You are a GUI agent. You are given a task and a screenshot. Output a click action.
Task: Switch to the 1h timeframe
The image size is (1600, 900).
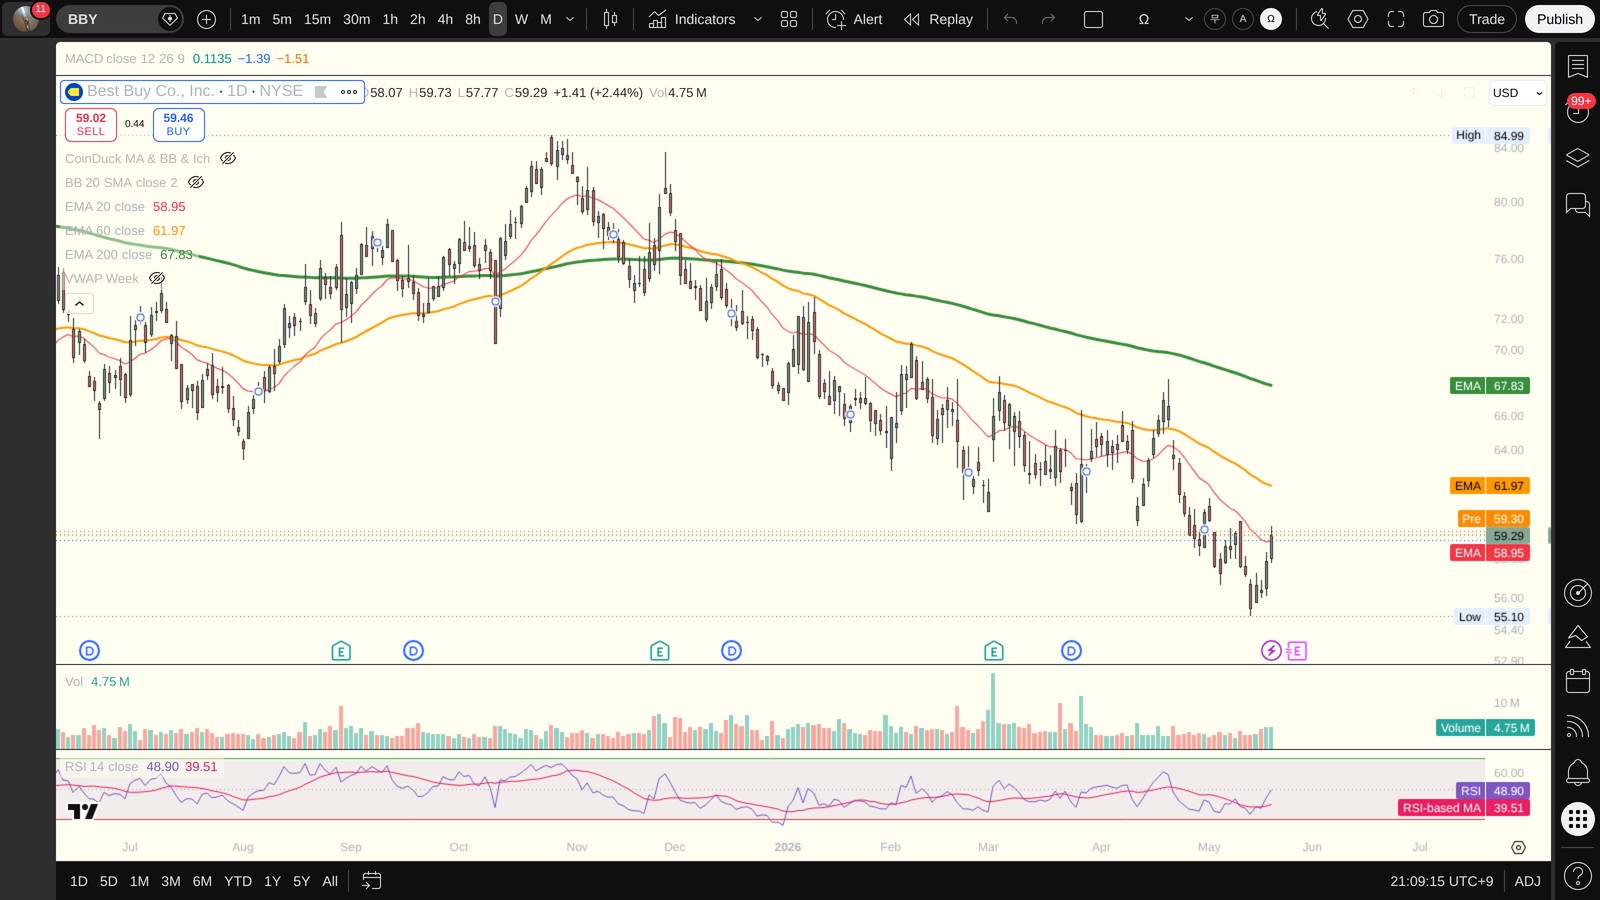[x=390, y=19]
